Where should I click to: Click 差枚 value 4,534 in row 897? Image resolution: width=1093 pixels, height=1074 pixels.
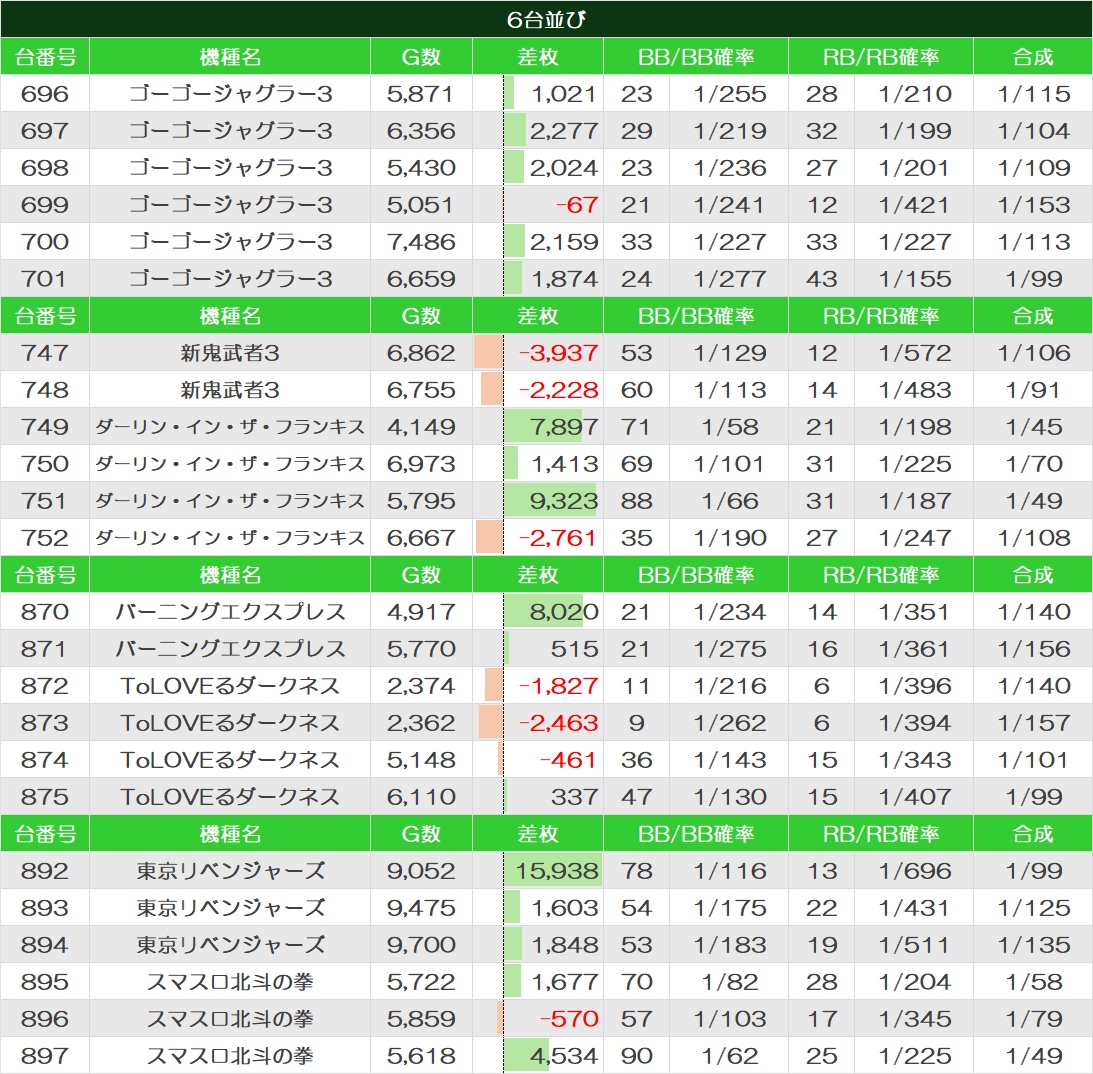[563, 1054]
